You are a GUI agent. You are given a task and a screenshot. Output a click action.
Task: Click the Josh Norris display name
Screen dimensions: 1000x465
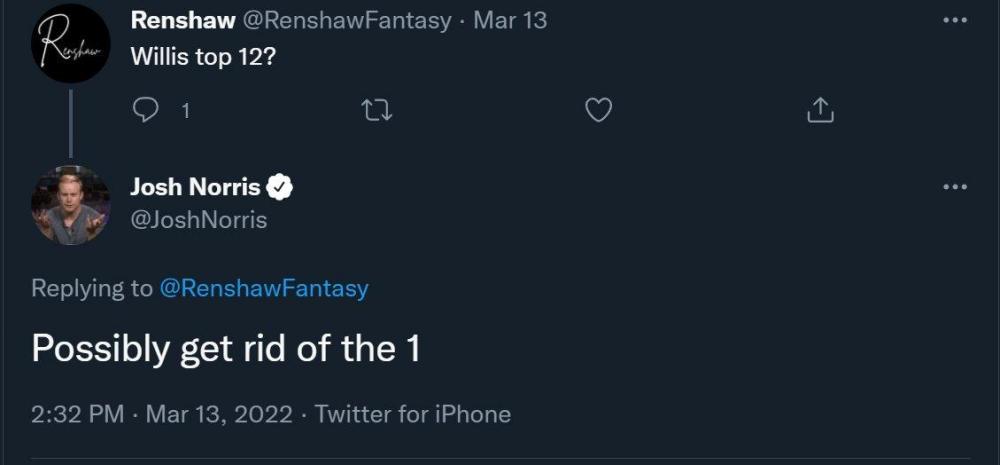(x=196, y=186)
